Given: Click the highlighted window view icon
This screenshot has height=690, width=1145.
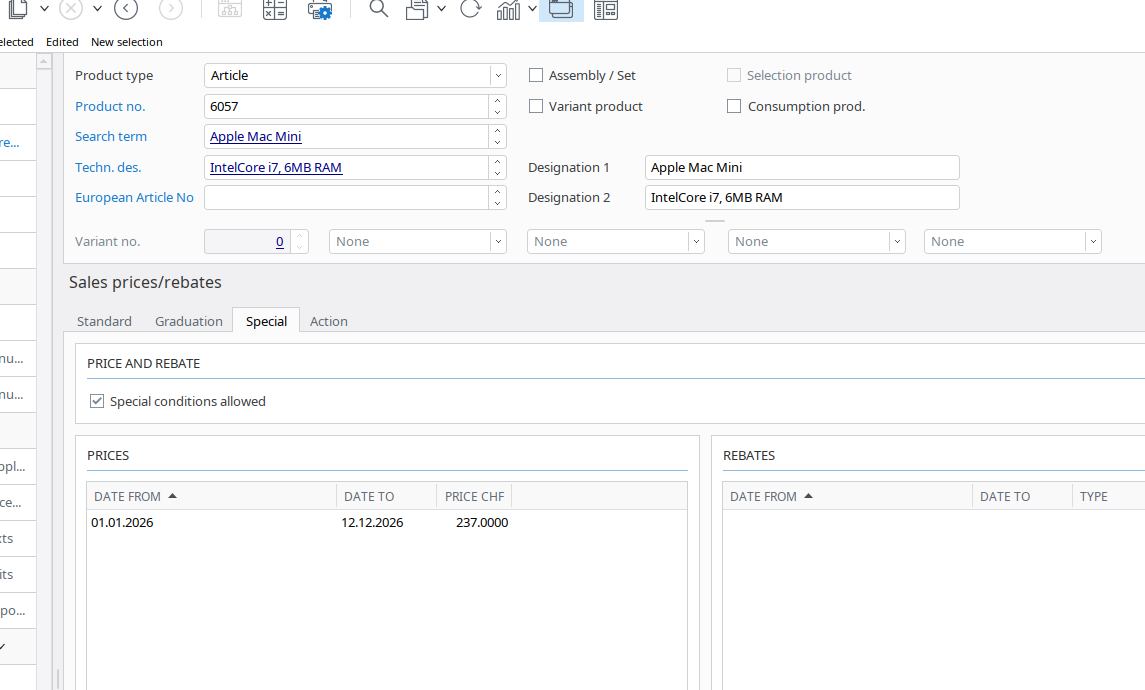Looking at the screenshot, I should (561, 10).
